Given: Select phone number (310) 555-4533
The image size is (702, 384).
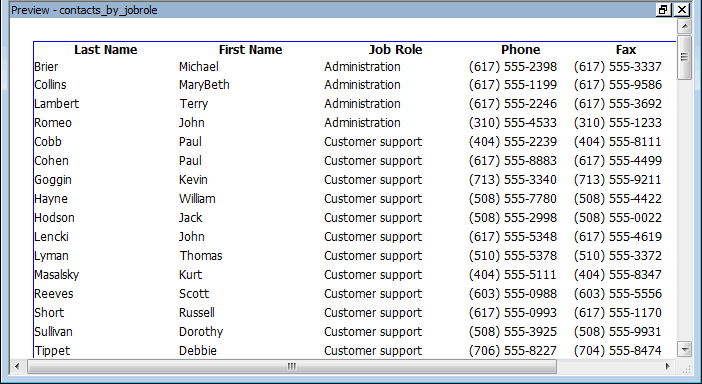Looking at the screenshot, I should (x=513, y=123).
